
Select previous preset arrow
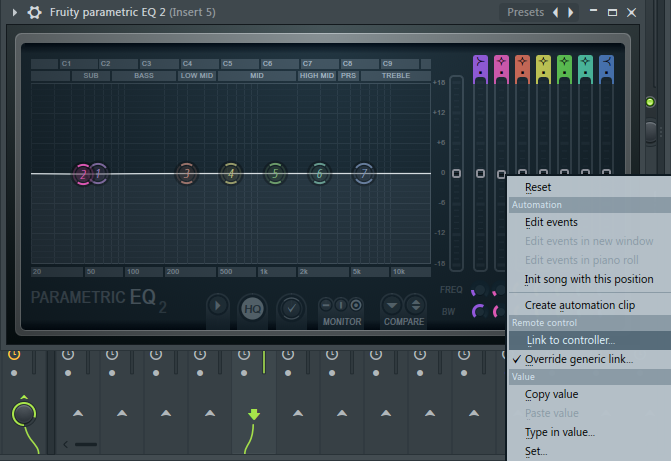(x=555, y=12)
